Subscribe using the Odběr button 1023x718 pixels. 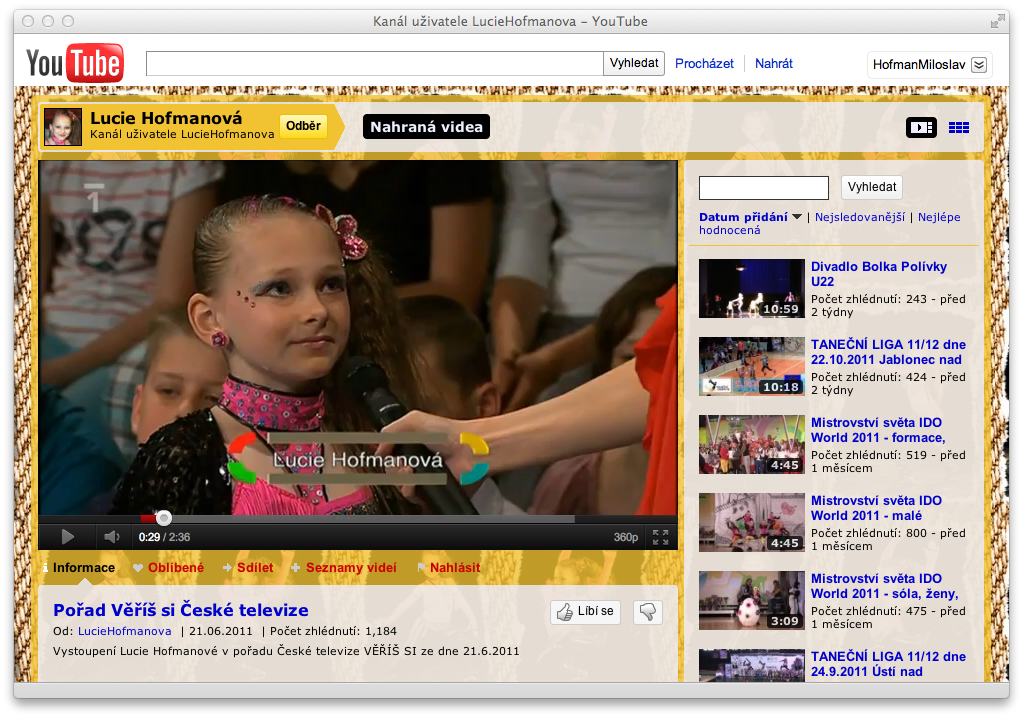point(303,126)
